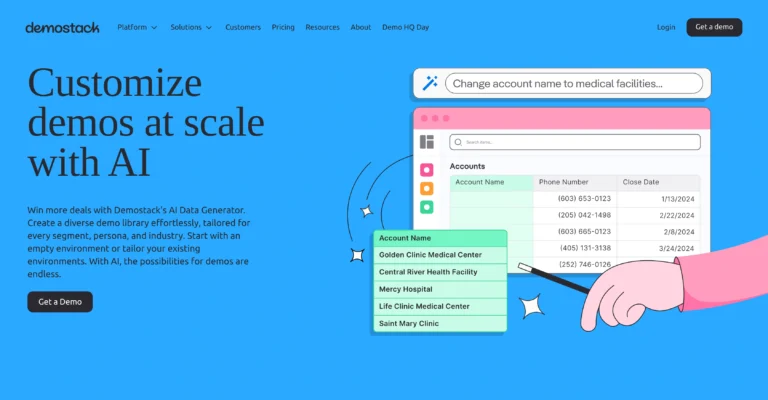Open the Demo HQ Day link
Screen dimensions: 768x400
[405, 27]
